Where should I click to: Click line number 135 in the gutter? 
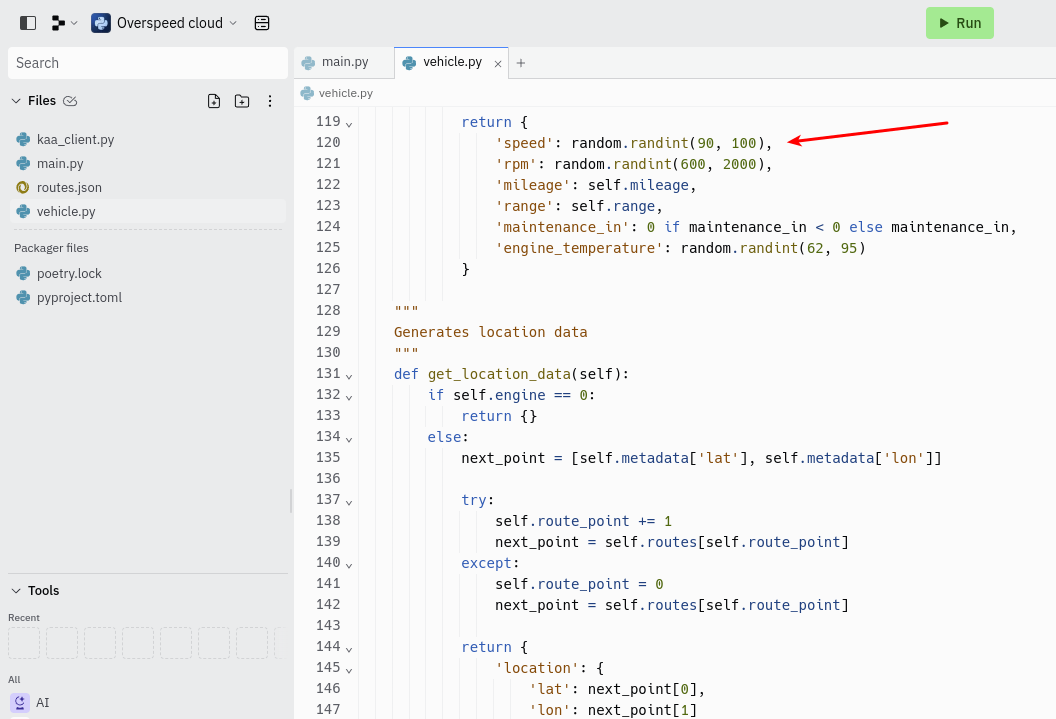[x=328, y=458]
